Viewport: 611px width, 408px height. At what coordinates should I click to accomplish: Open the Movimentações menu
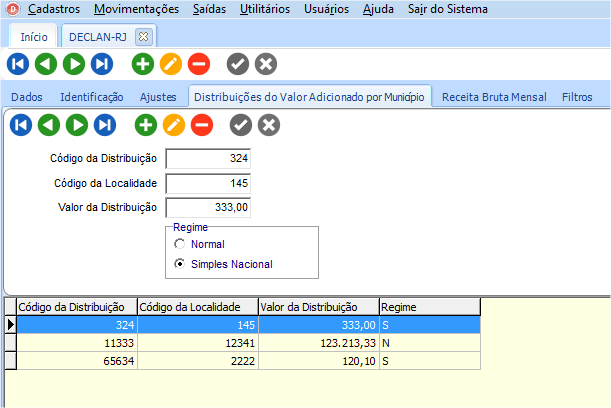coord(136,9)
